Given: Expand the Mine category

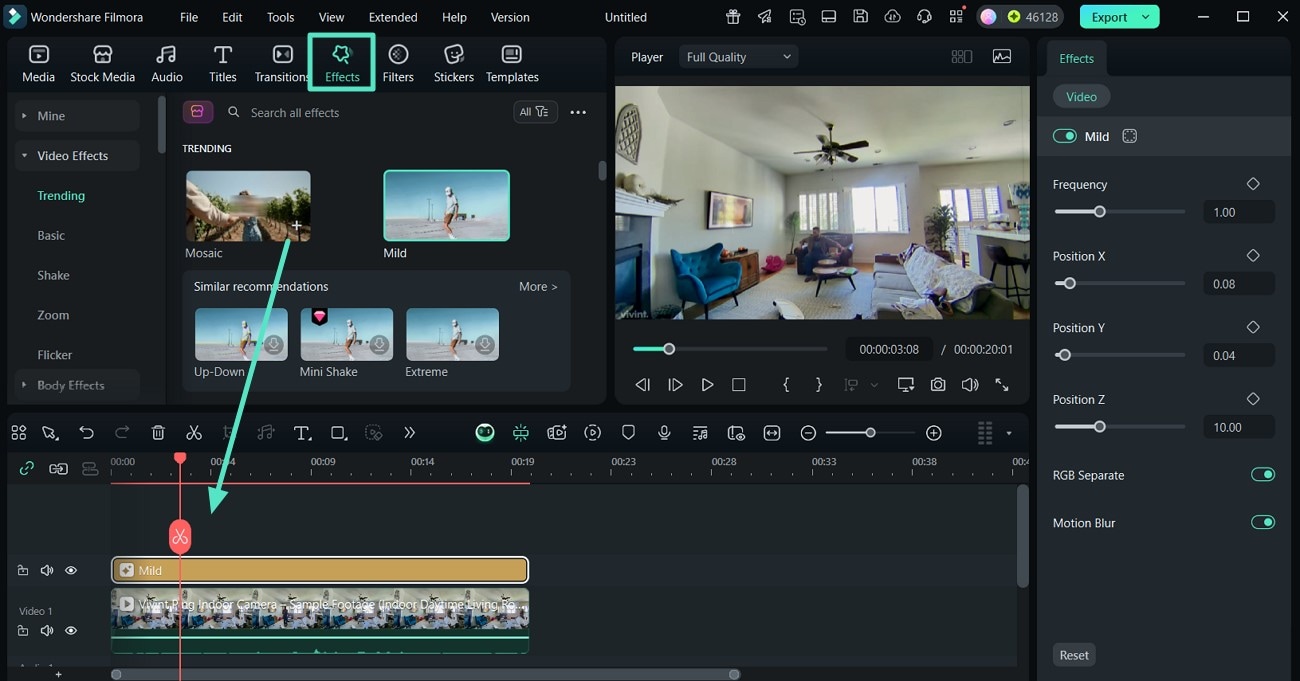Looking at the screenshot, I should click(77, 116).
